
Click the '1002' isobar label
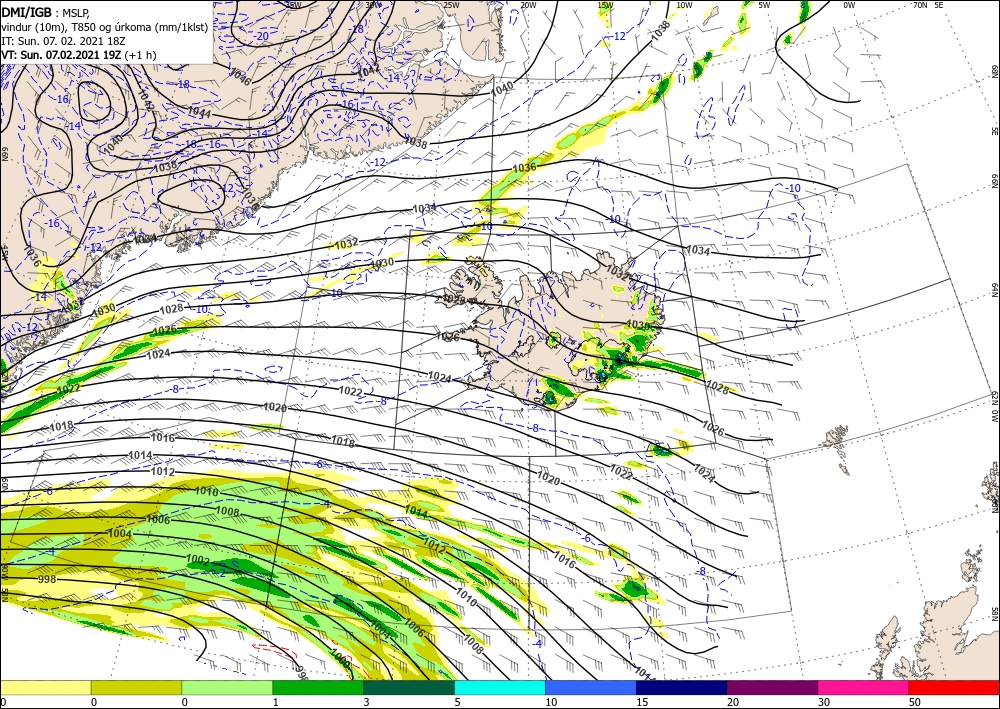tap(198, 560)
